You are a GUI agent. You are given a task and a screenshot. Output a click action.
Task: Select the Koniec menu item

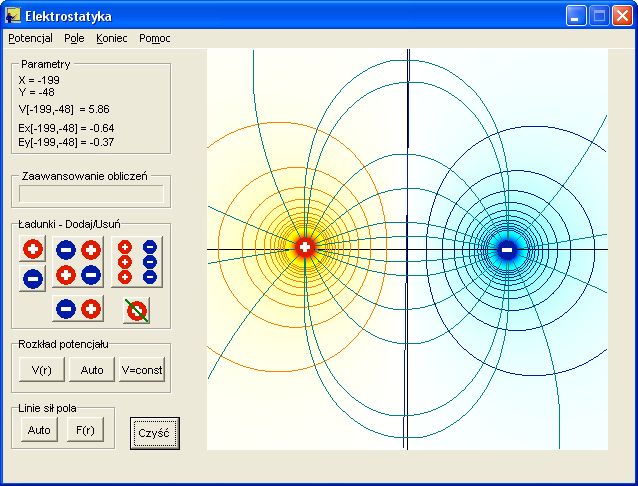pyautogui.click(x=112, y=38)
